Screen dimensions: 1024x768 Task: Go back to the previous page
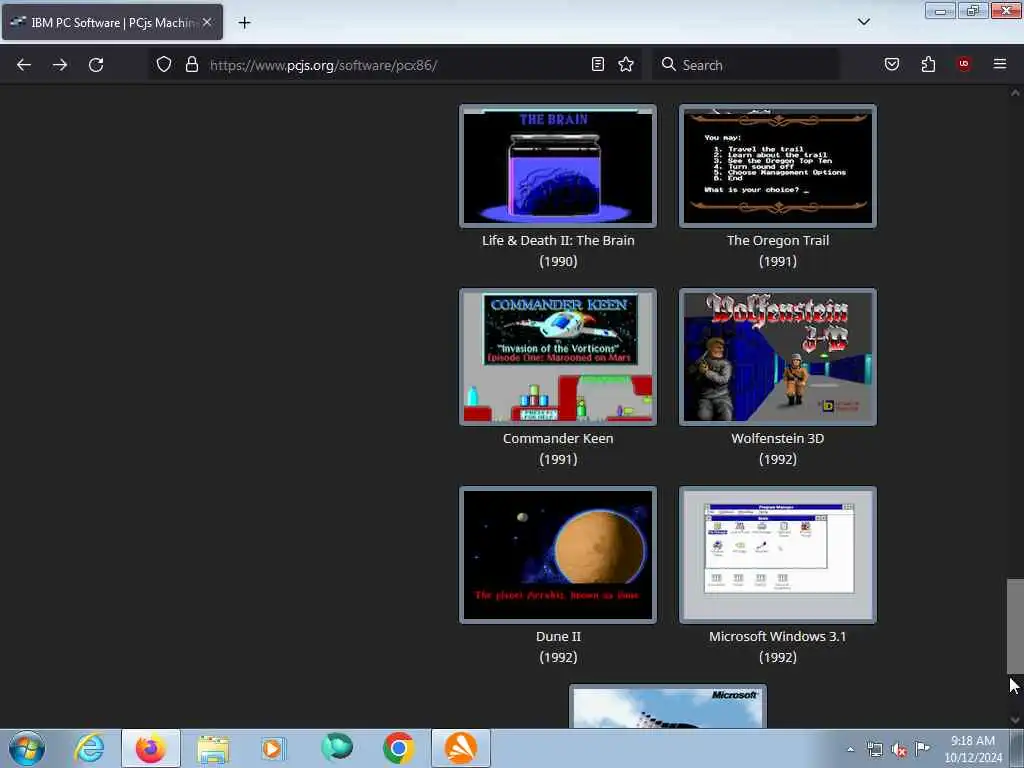(x=24, y=65)
